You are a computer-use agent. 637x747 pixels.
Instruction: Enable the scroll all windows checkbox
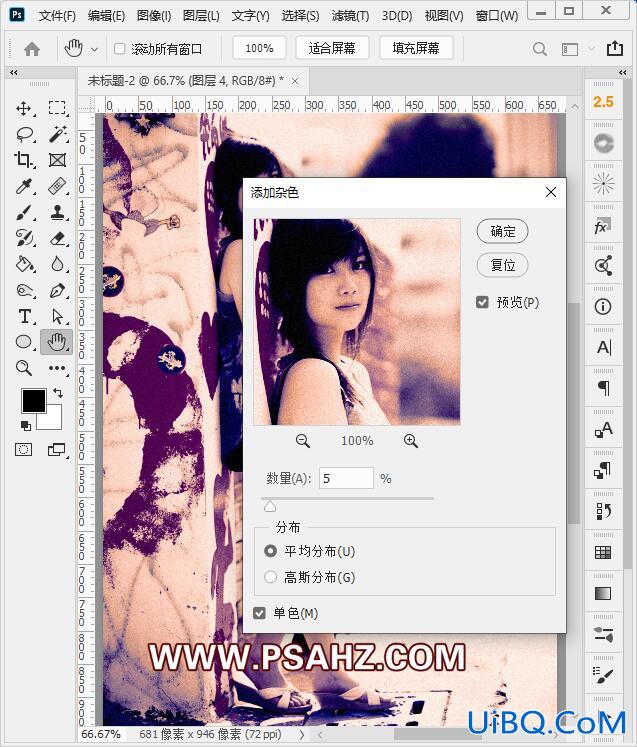120,49
